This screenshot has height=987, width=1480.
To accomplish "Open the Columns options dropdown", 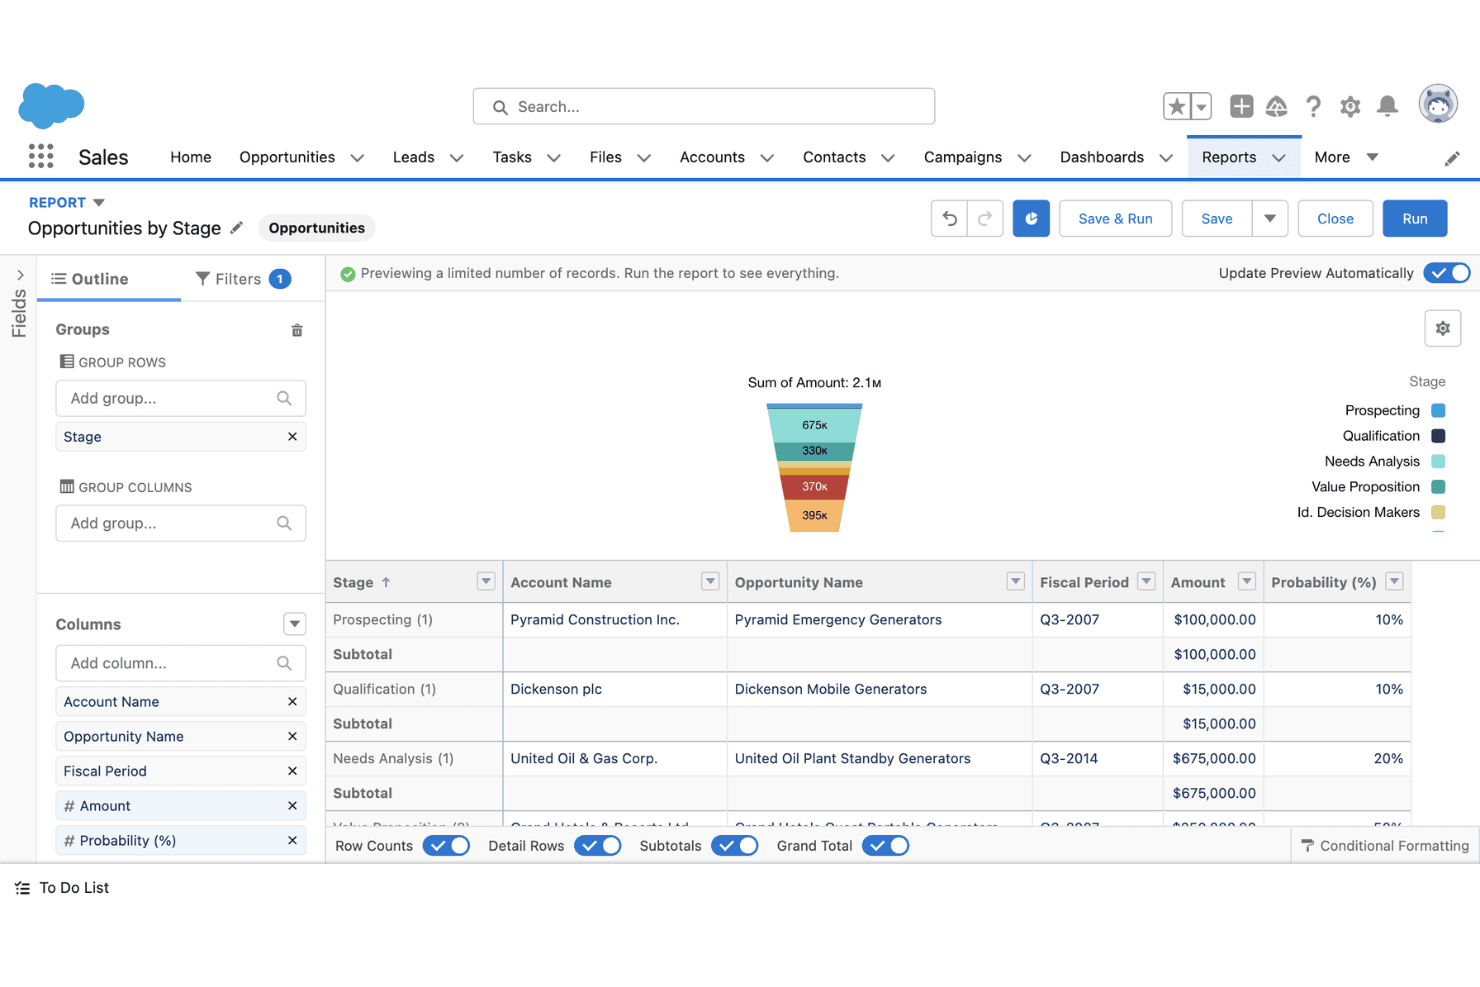I will click(295, 624).
